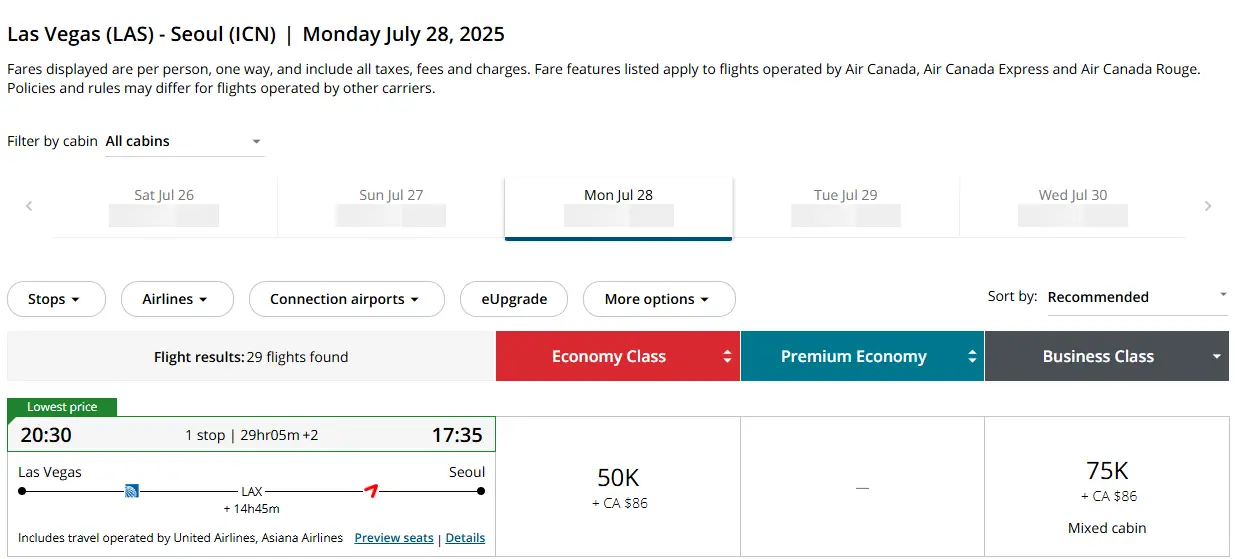Change the Sort by Recommended selection
Viewport: 1235px width, 559px height.
pos(1137,297)
